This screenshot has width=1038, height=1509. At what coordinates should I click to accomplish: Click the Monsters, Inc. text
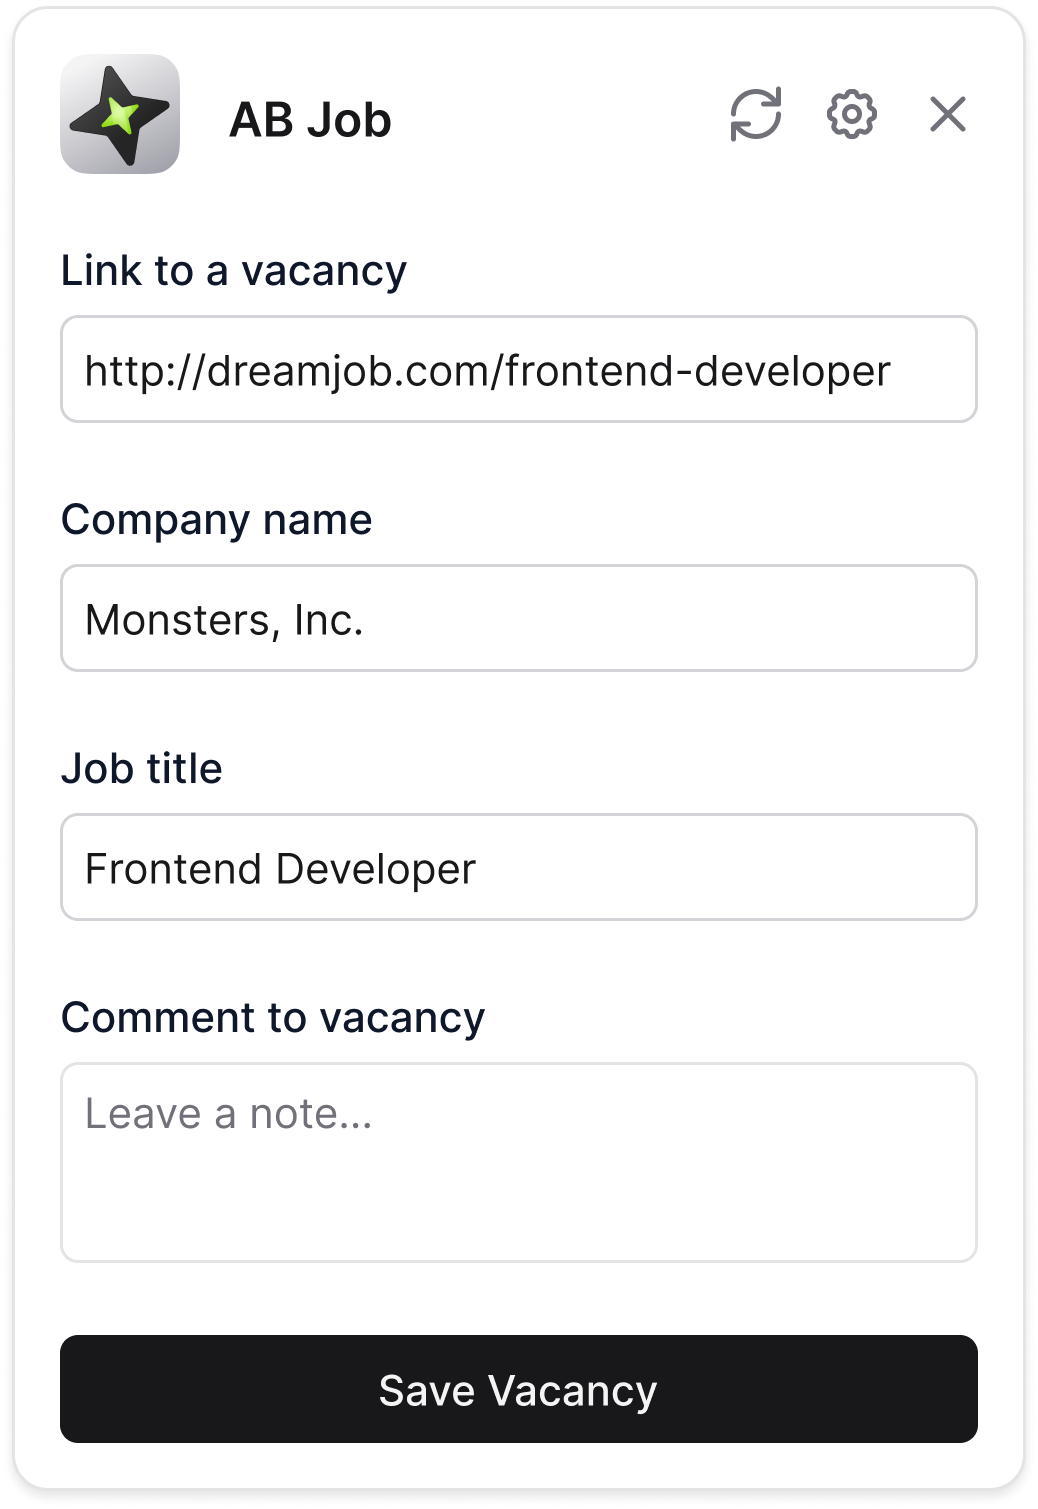[x=224, y=620]
